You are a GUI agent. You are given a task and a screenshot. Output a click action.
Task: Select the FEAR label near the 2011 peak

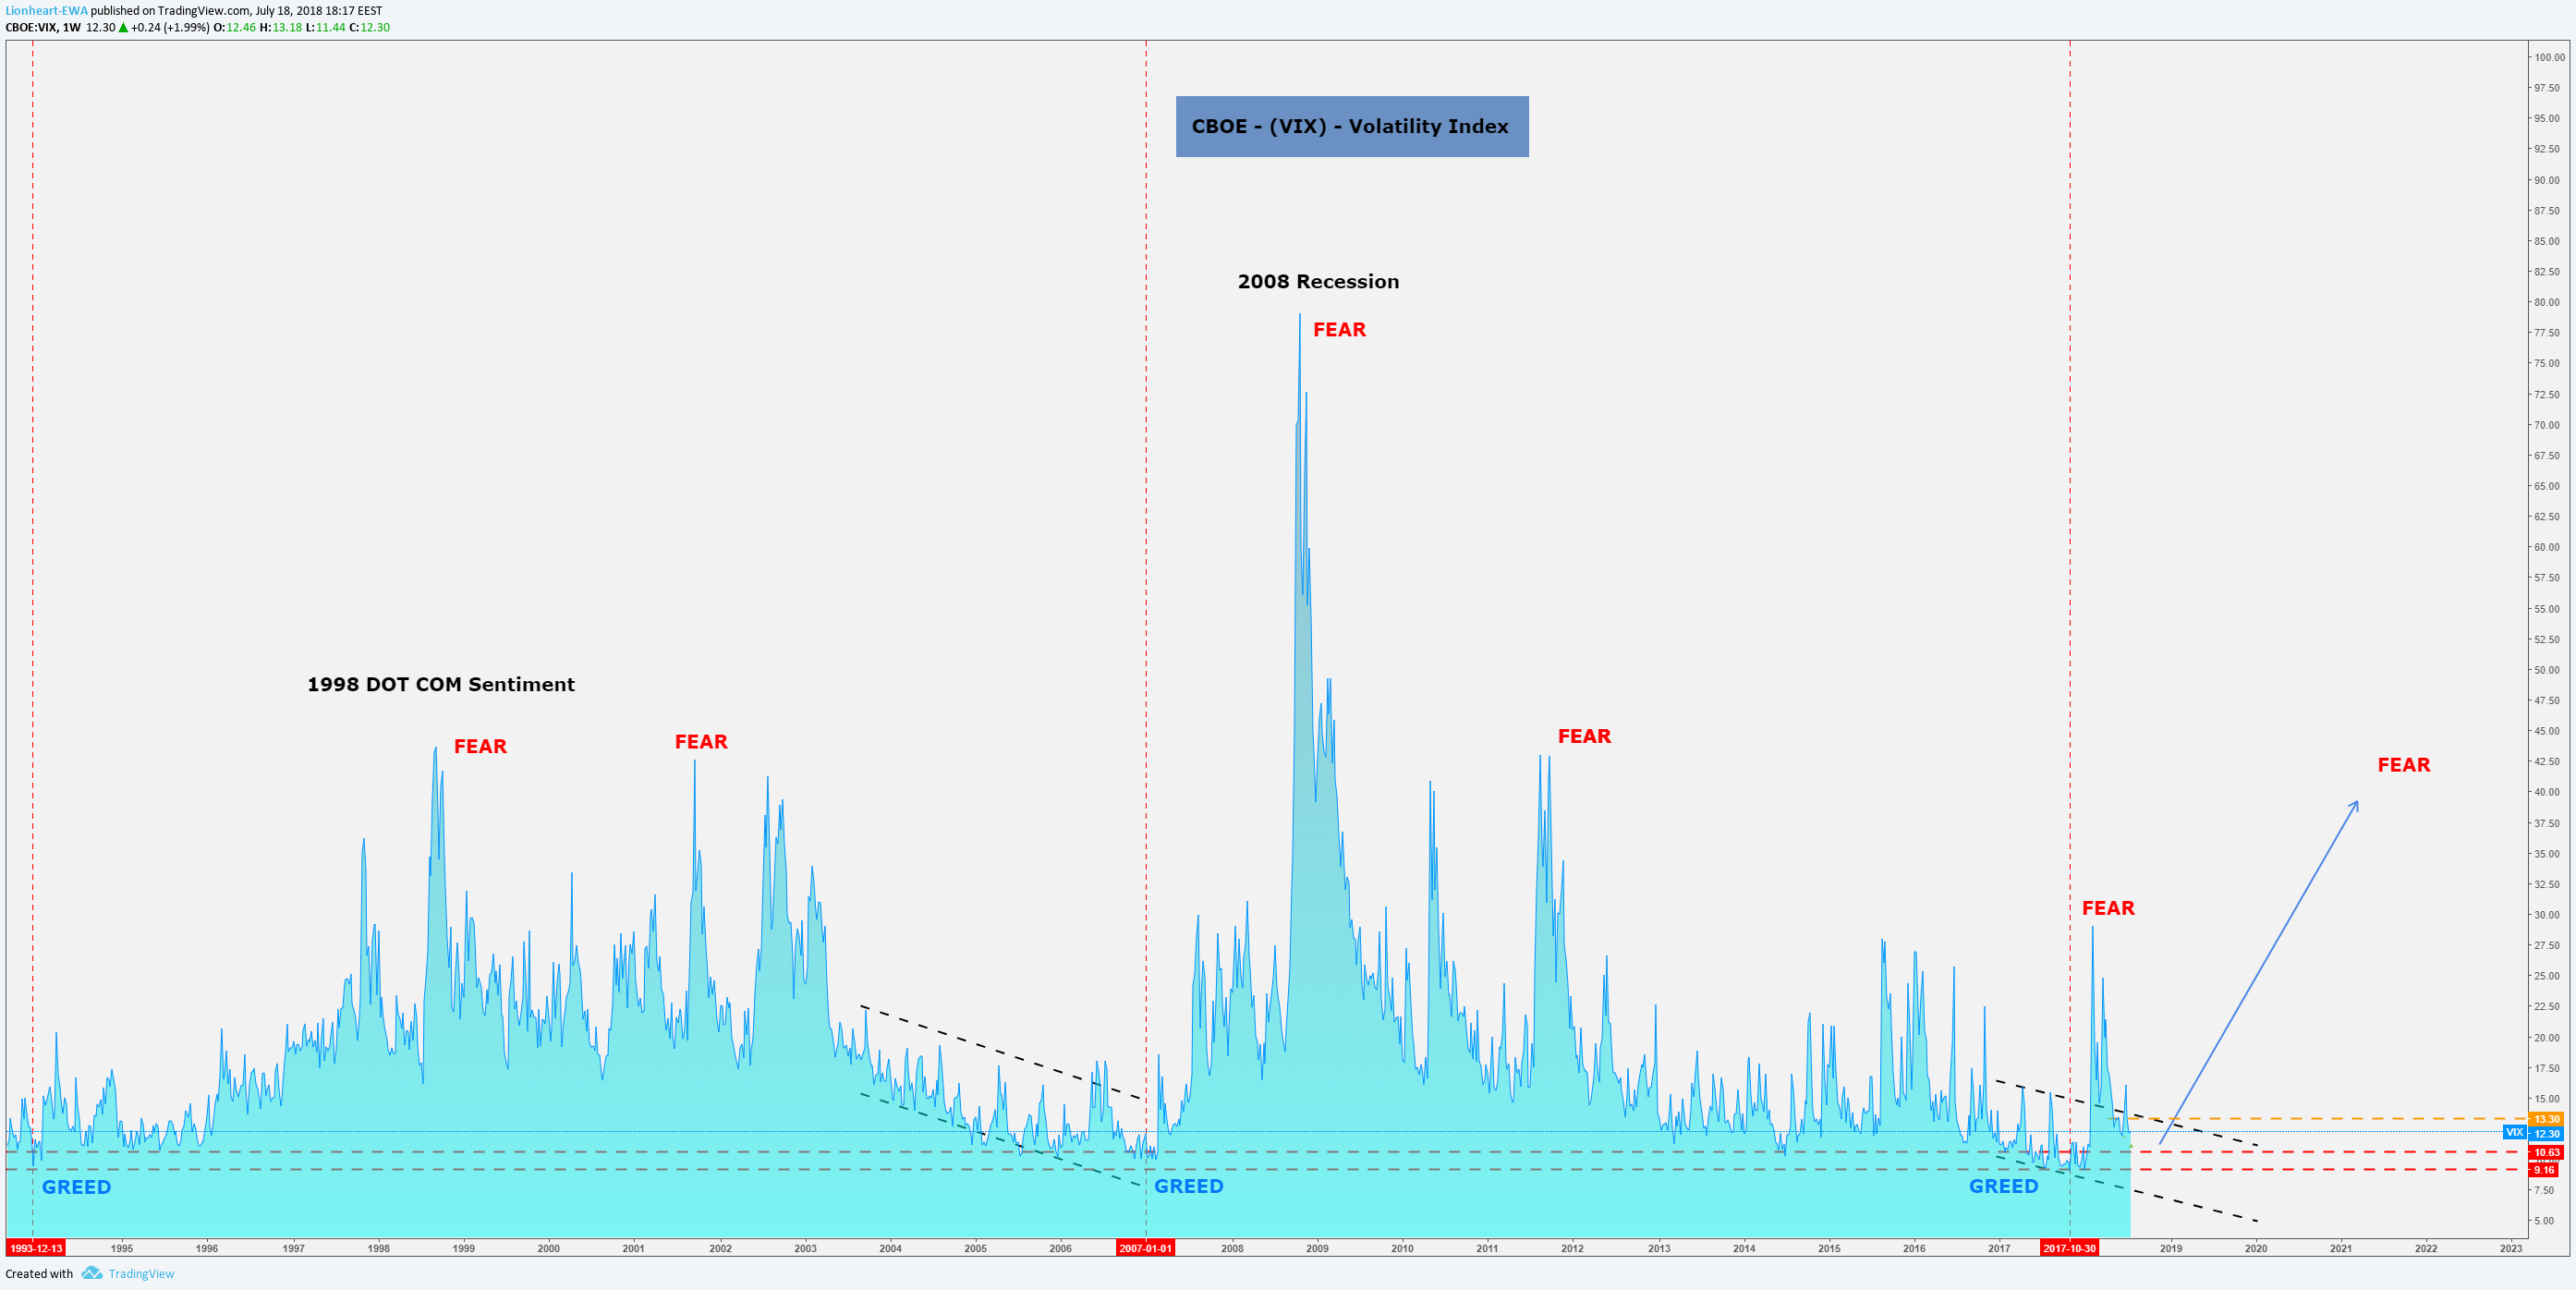click(1584, 737)
